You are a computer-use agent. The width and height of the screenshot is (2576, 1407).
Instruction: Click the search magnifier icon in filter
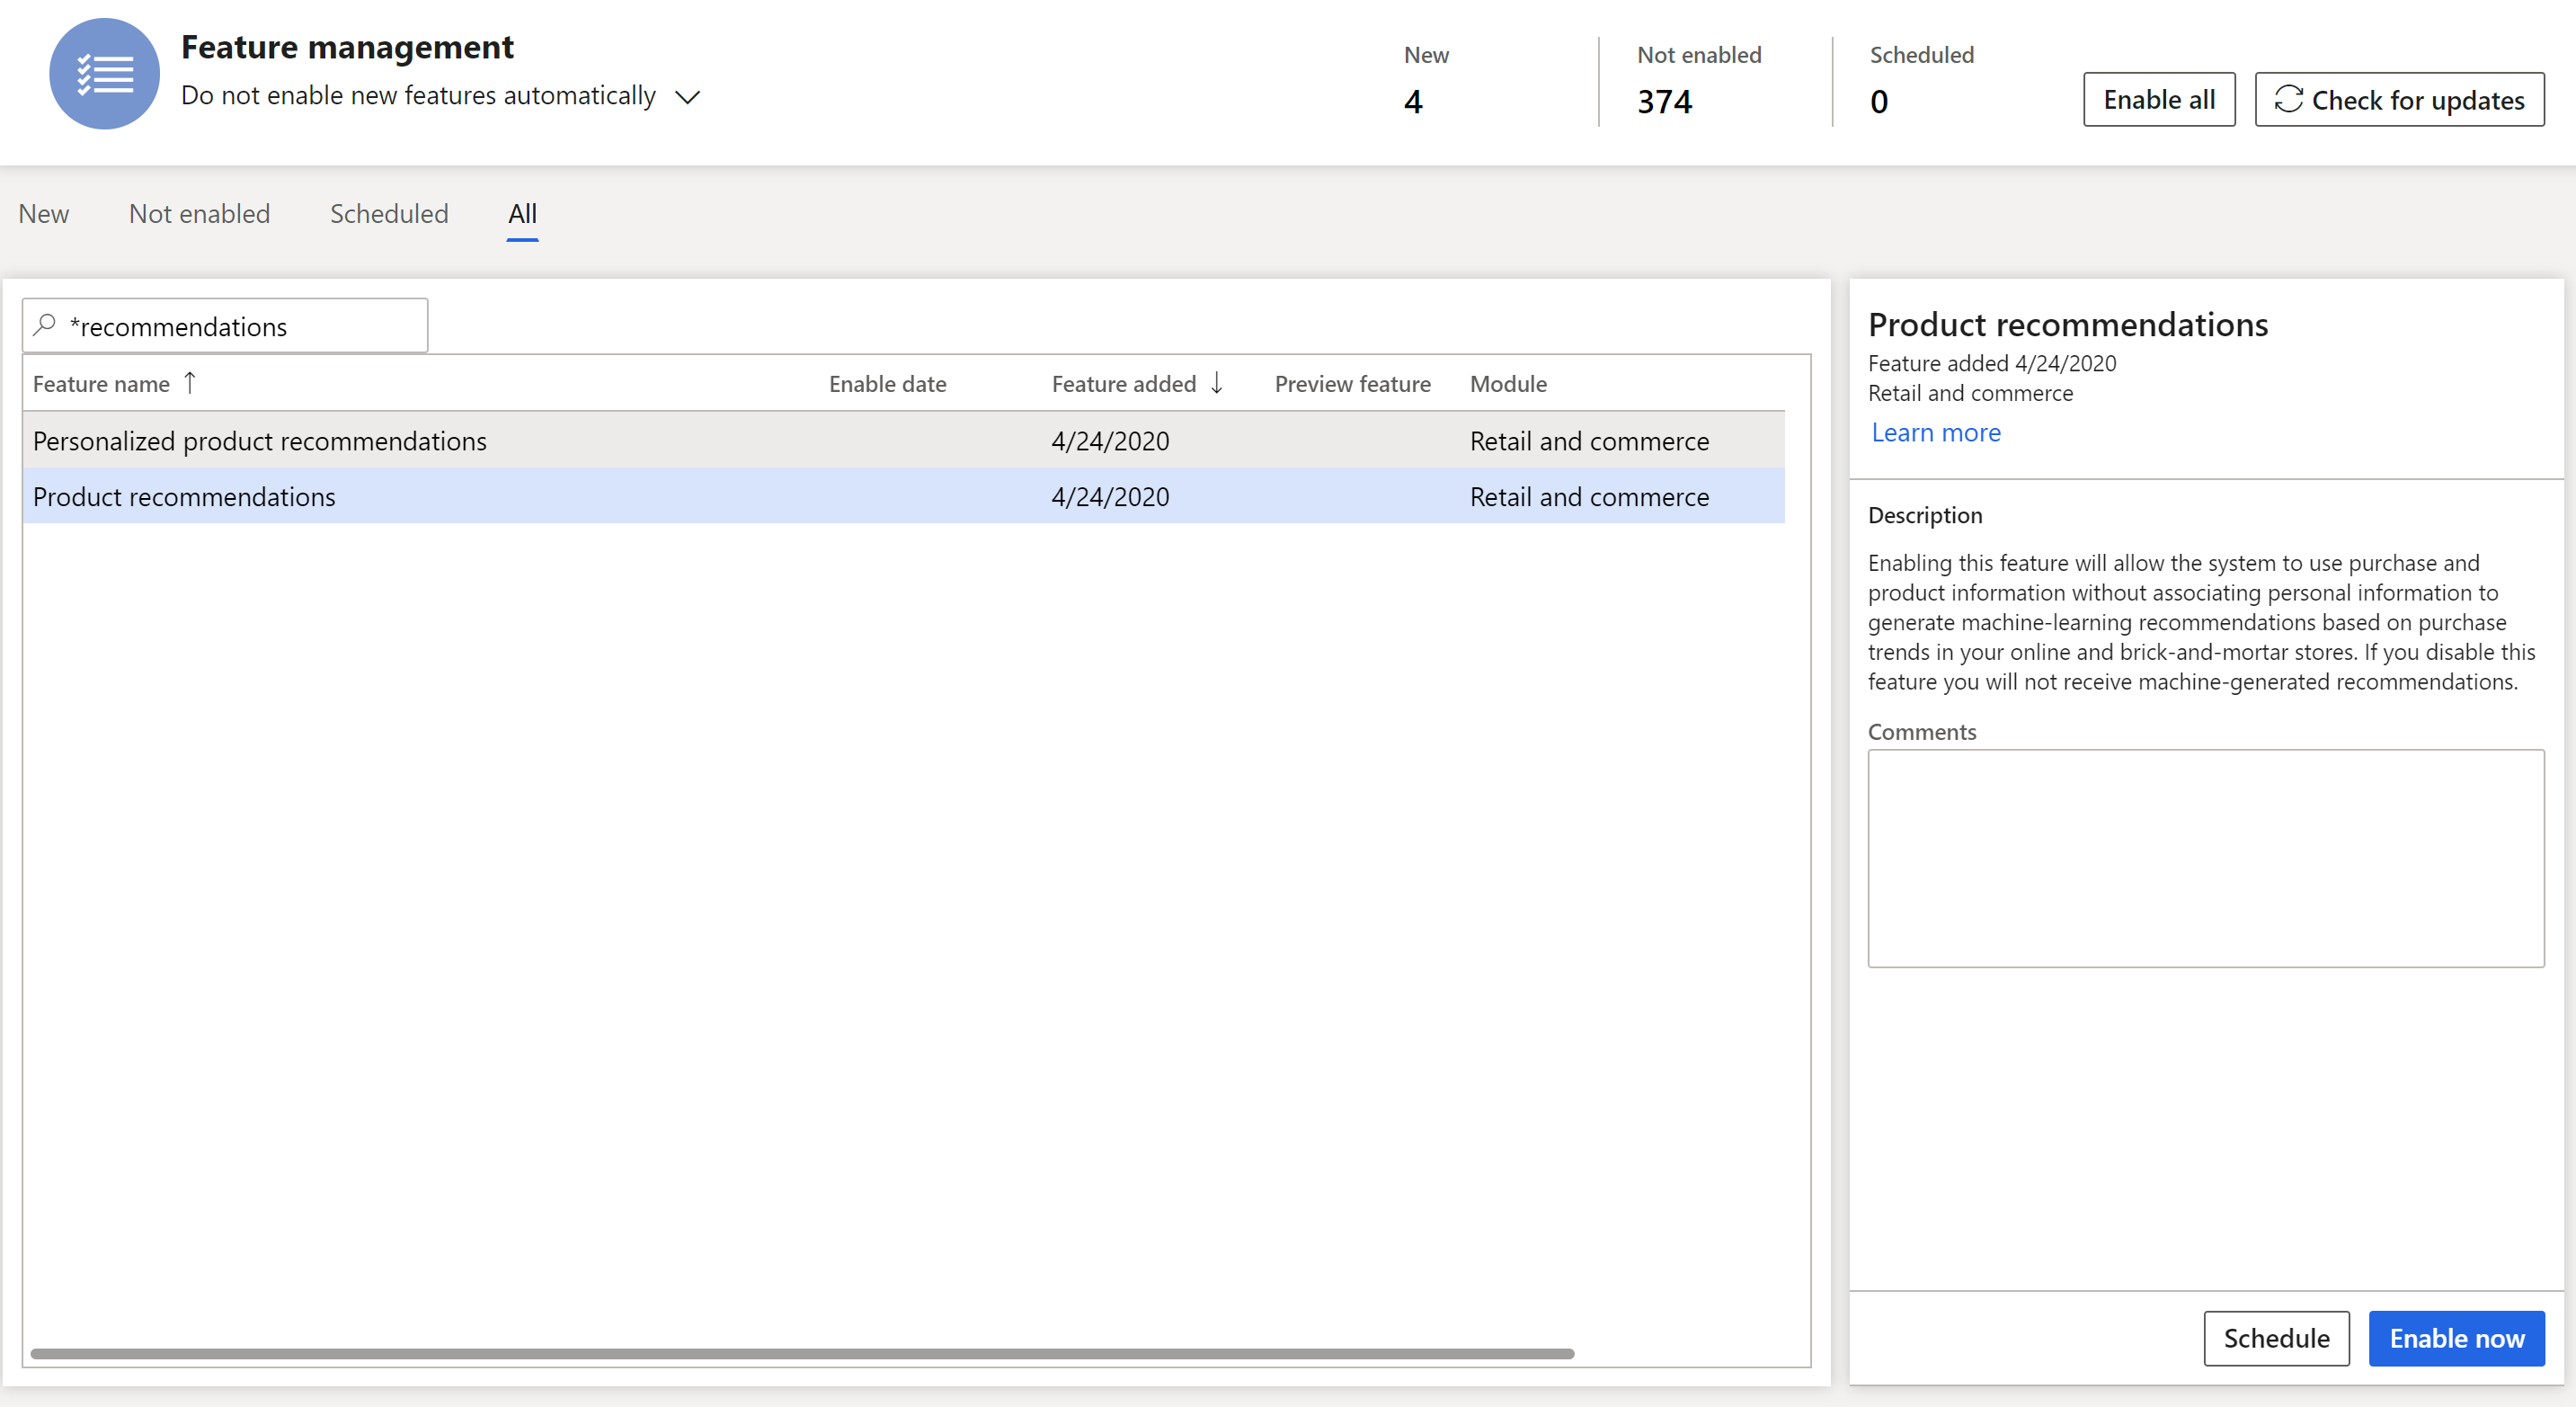point(47,324)
